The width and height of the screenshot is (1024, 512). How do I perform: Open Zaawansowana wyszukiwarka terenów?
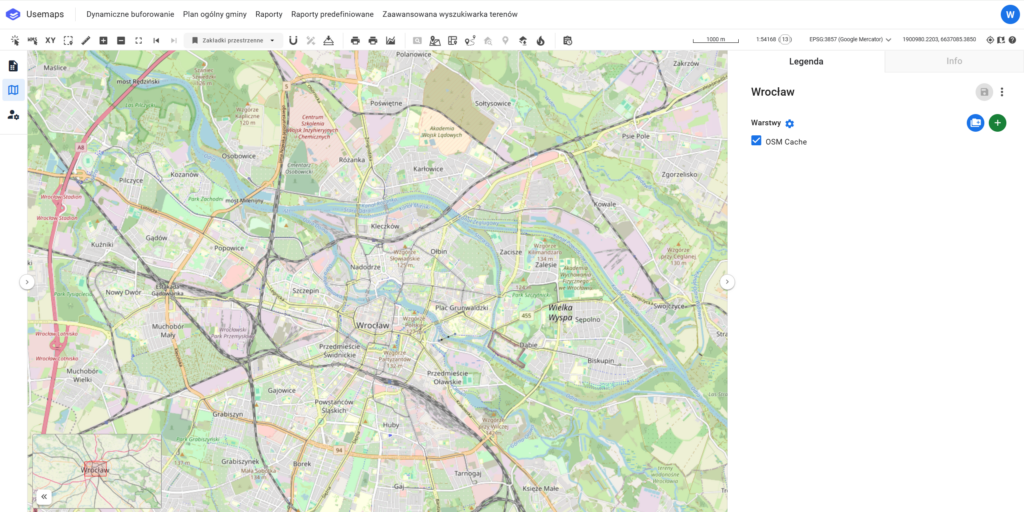click(450, 14)
